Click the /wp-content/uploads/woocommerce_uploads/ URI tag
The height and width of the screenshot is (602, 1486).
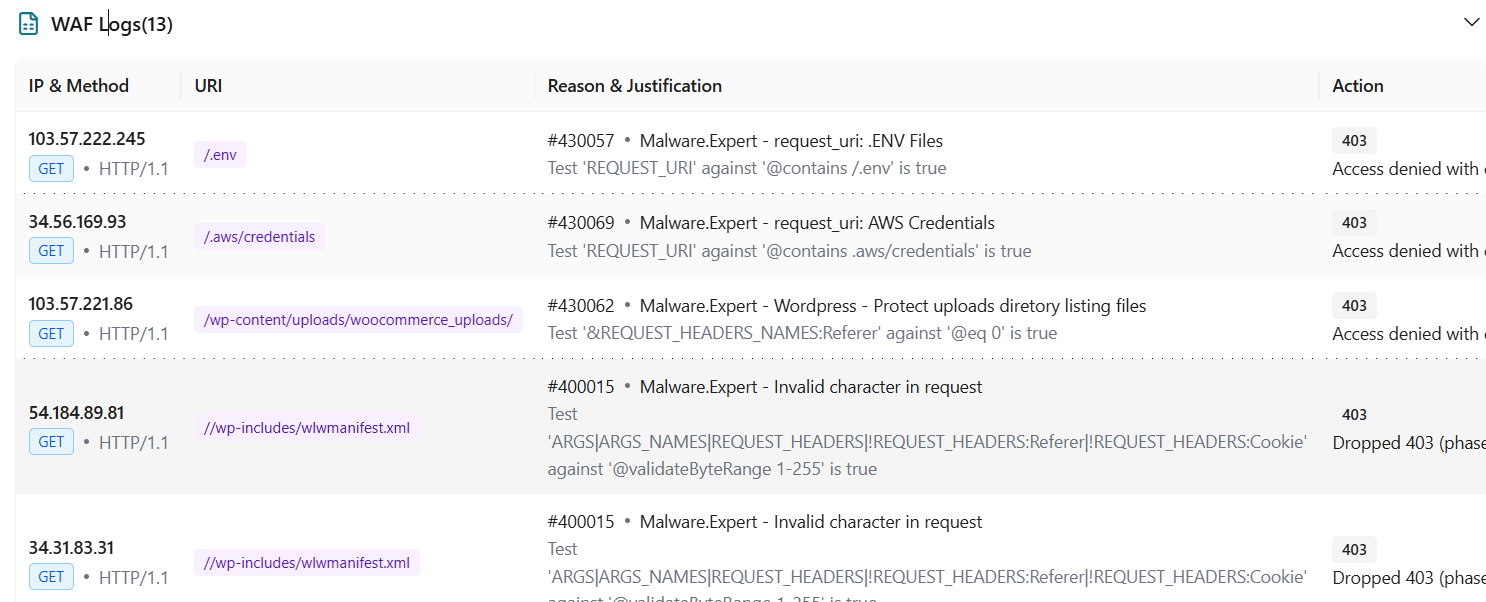click(358, 320)
